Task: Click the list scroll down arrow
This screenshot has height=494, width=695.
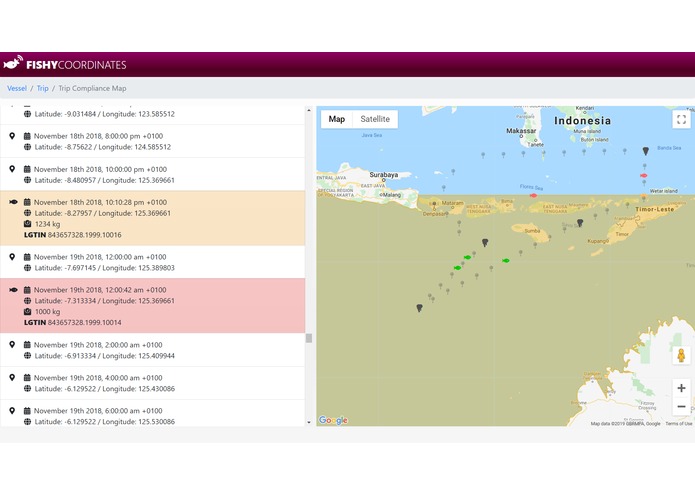Action: [x=309, y=422]
